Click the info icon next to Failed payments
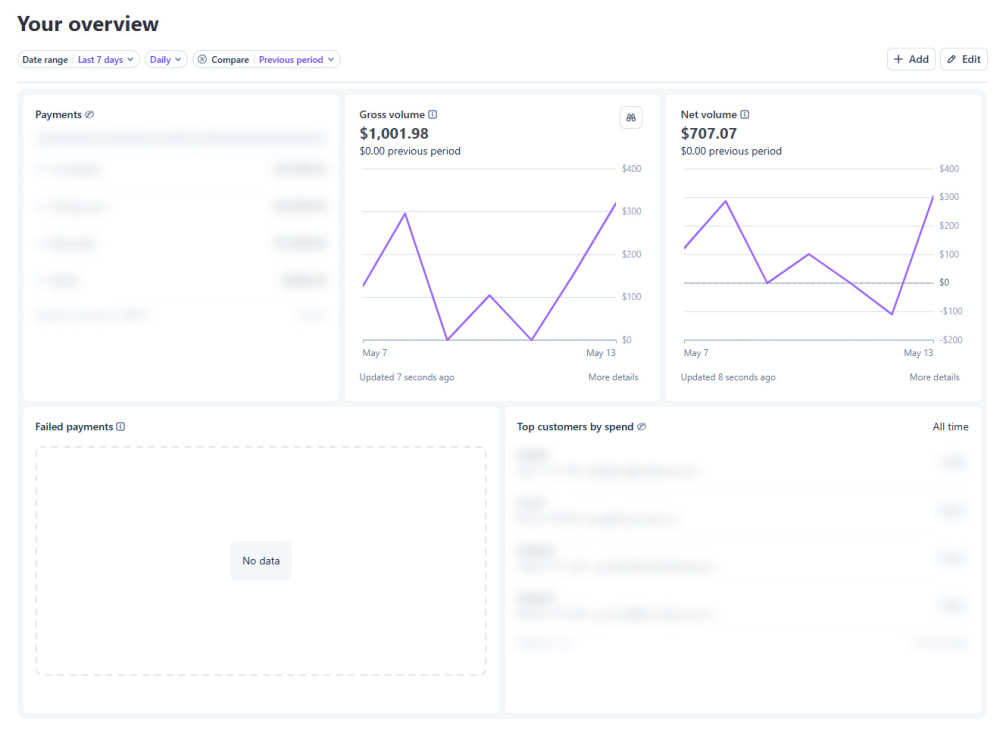The width and height of the screenshot is (1000, 750). point(121,427)
